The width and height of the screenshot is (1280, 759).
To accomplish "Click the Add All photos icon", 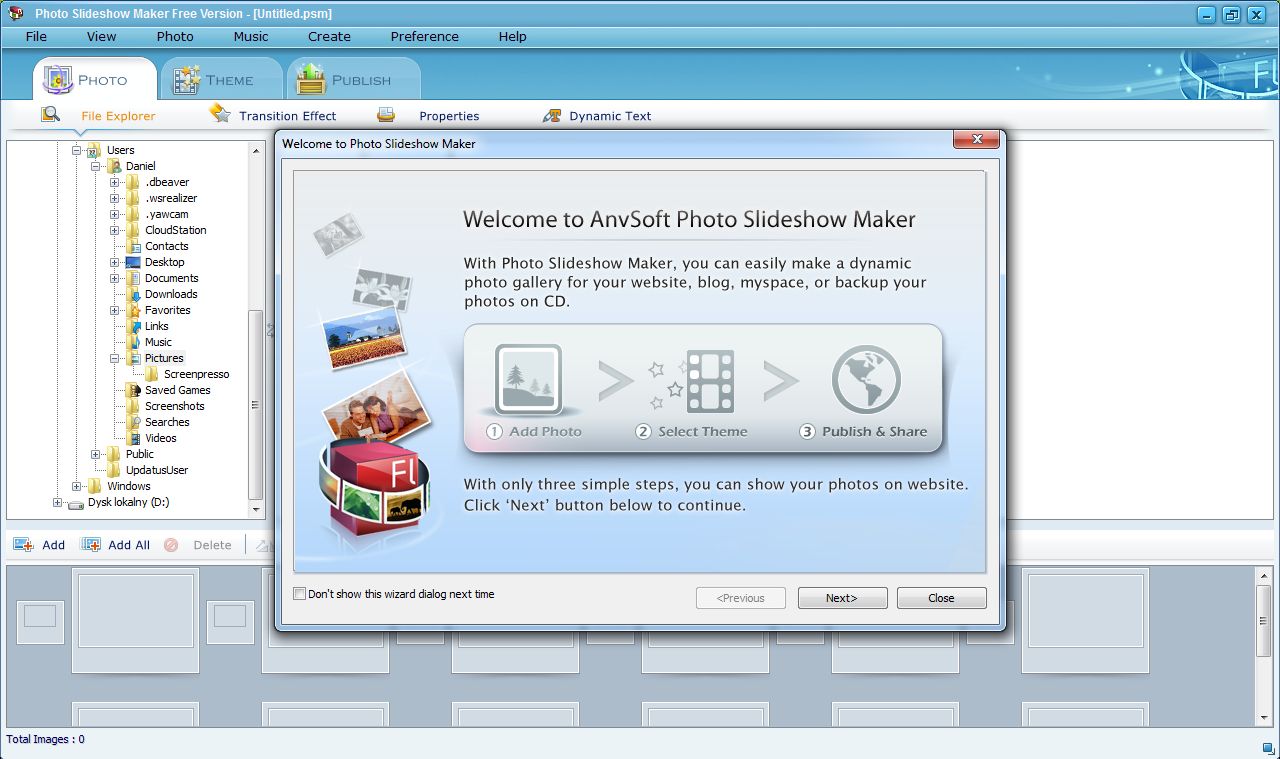I will coord(91,545).
